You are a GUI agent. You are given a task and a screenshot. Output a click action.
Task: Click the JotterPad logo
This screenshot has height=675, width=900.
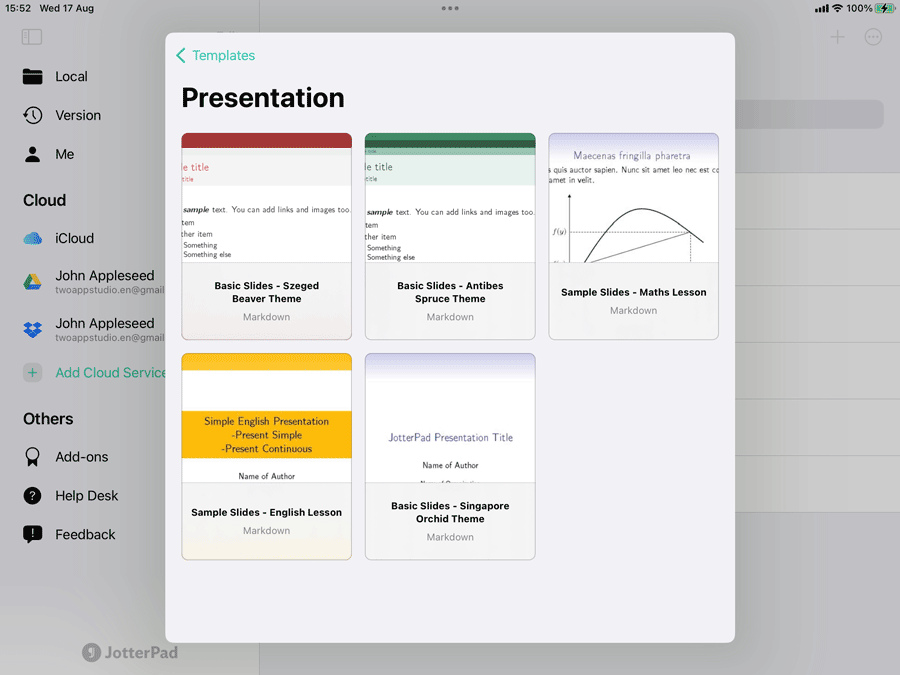pos(131,652)
